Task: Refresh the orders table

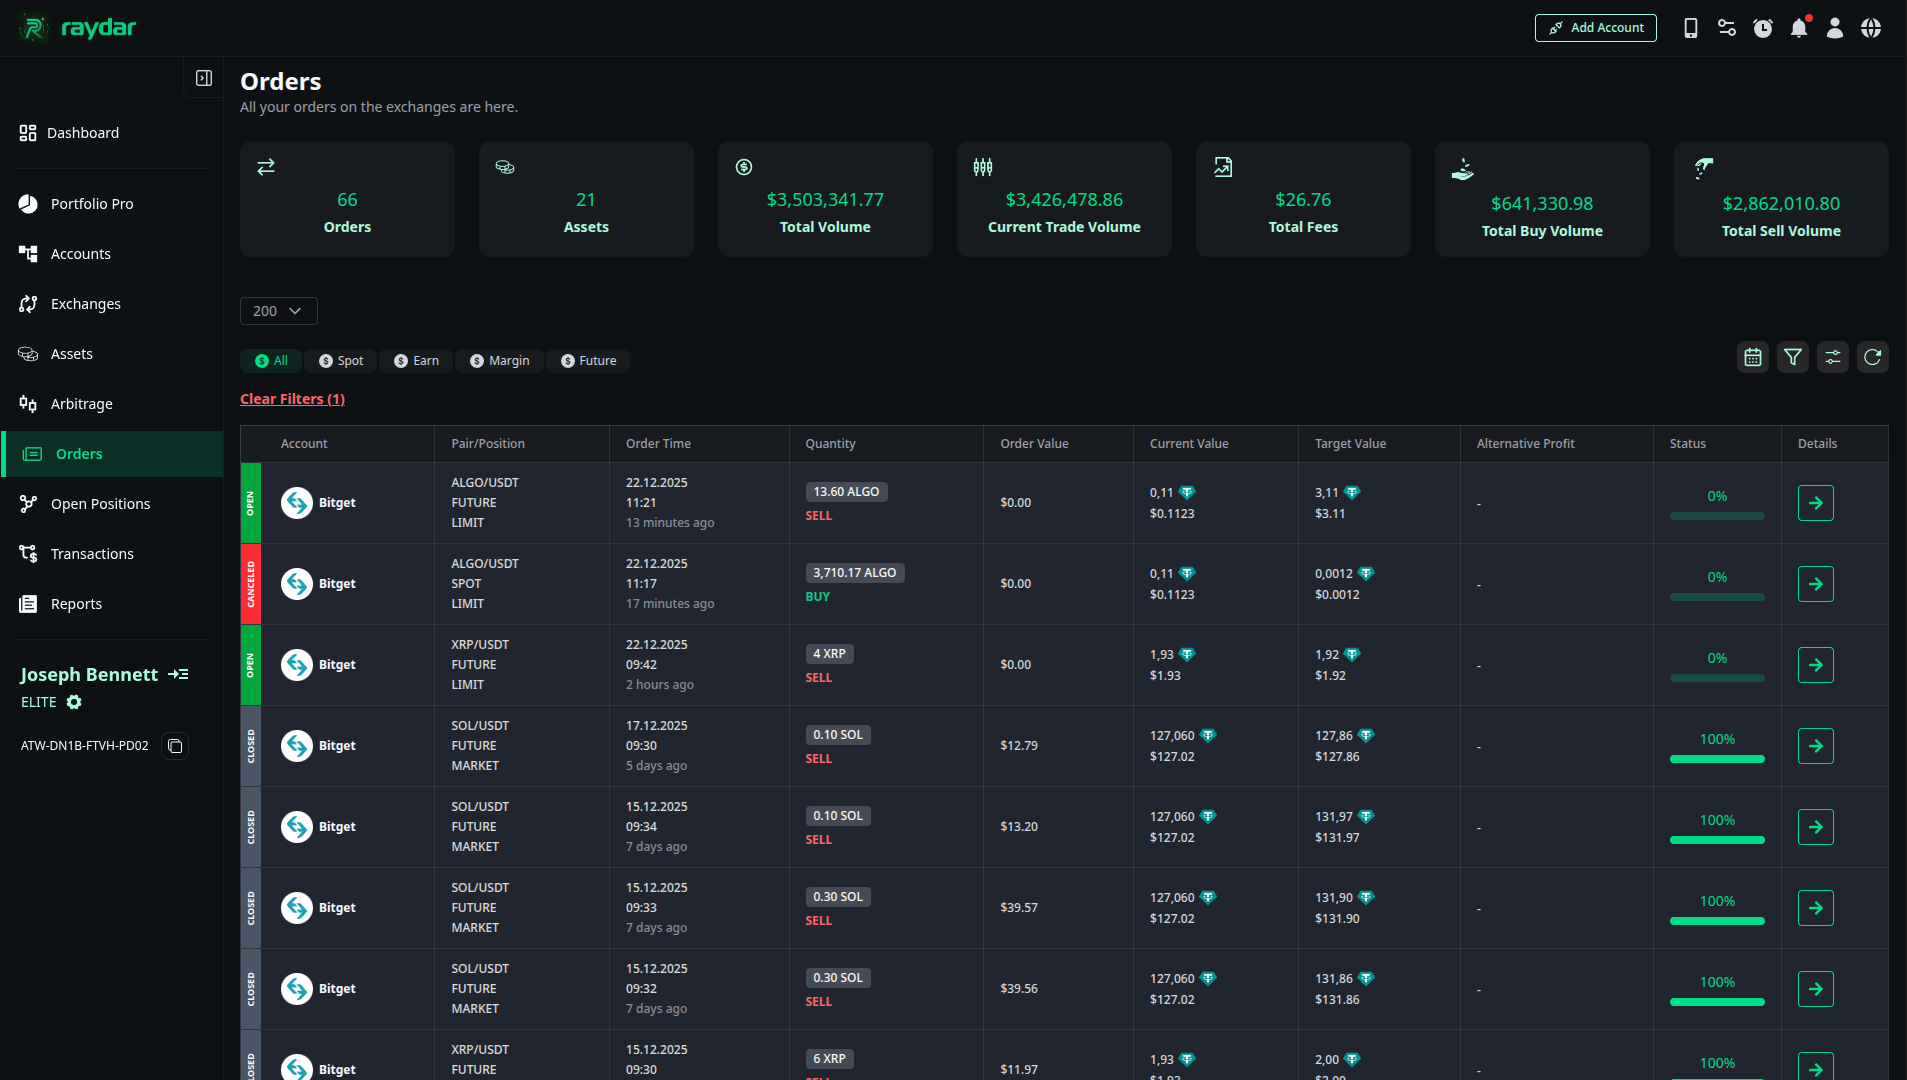Action: click(1872, 357)
